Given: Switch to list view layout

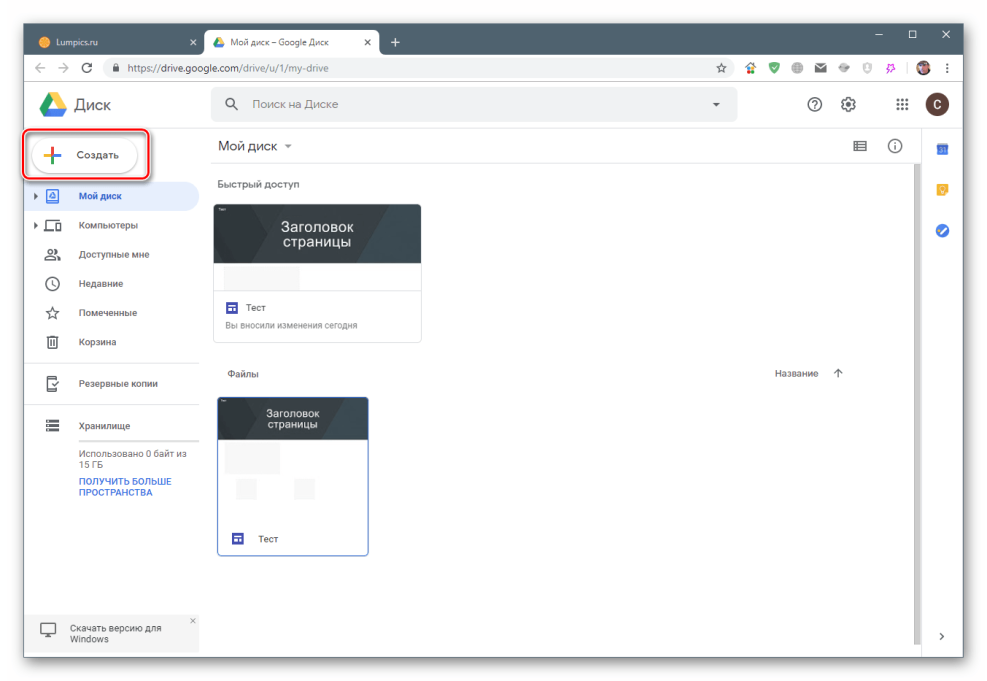Looking at the screenshot, I should click(860, 146).
